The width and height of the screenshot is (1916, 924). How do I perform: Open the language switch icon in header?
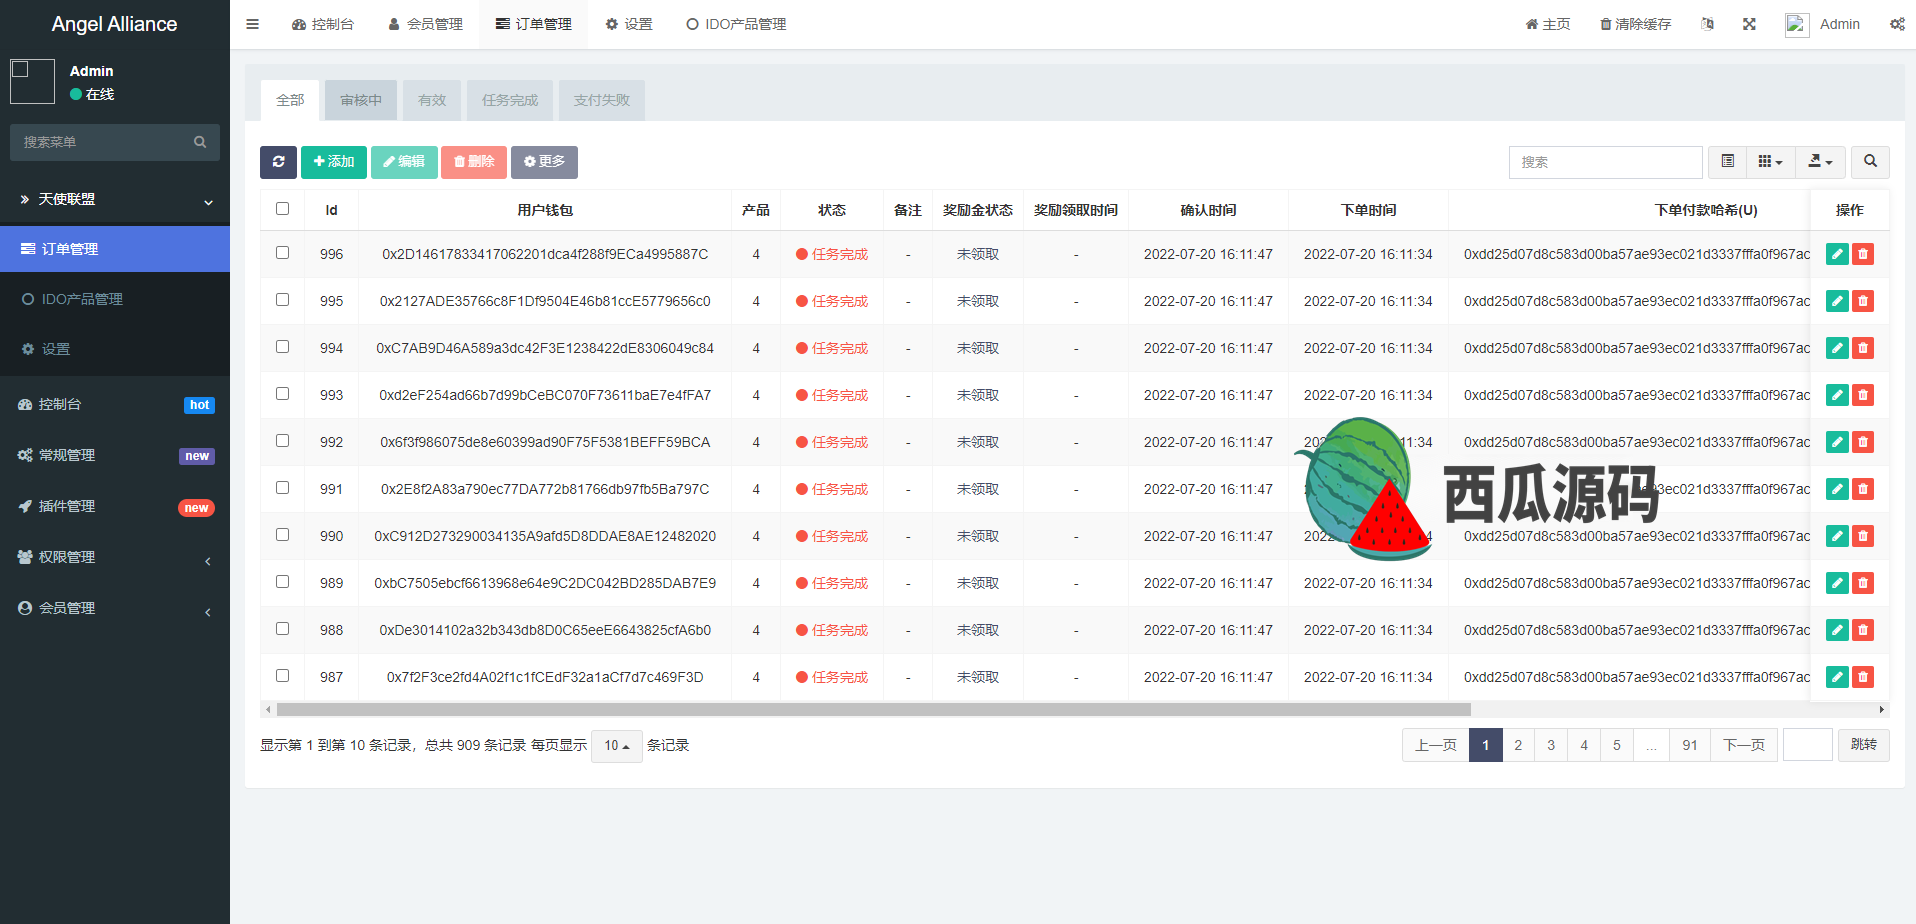pyautogui.click(x=1707, y=24)
